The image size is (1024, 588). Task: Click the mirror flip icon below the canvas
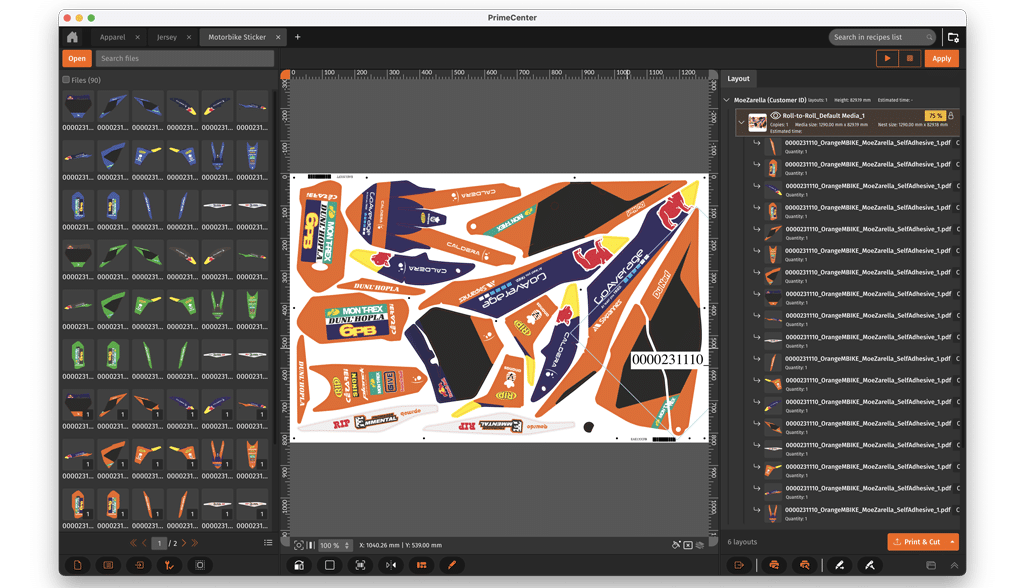tap(391, 565)
